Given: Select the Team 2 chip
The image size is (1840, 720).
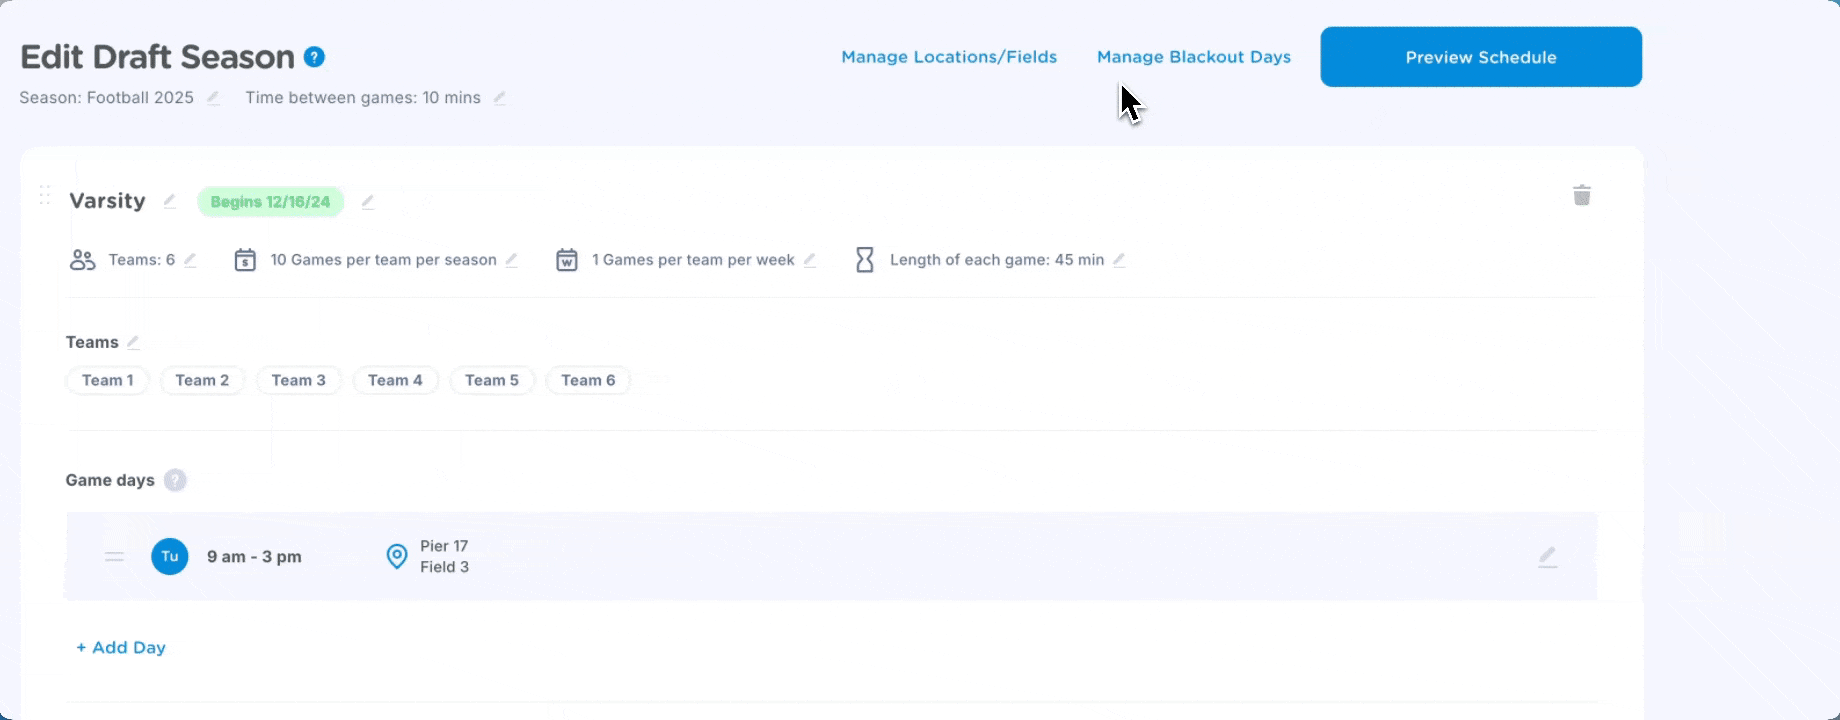Looking at the screenshot, I should click(x=202, y=380).
